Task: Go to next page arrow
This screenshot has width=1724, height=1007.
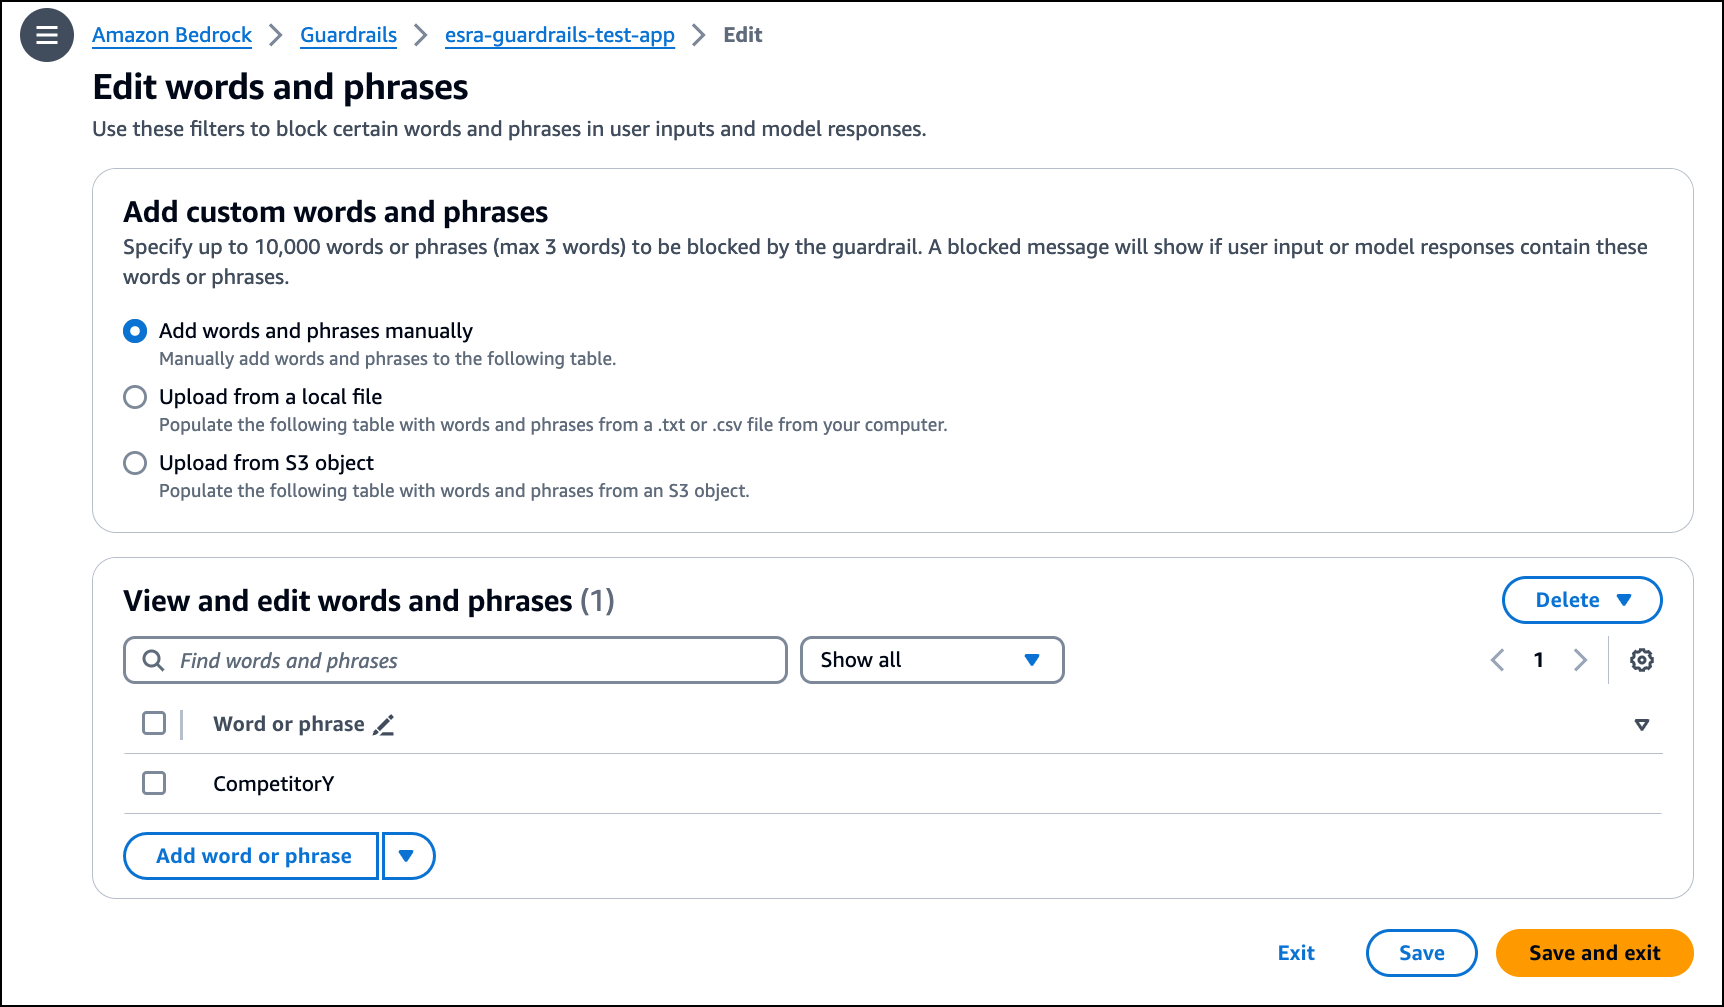Action: coord(1580,660)
